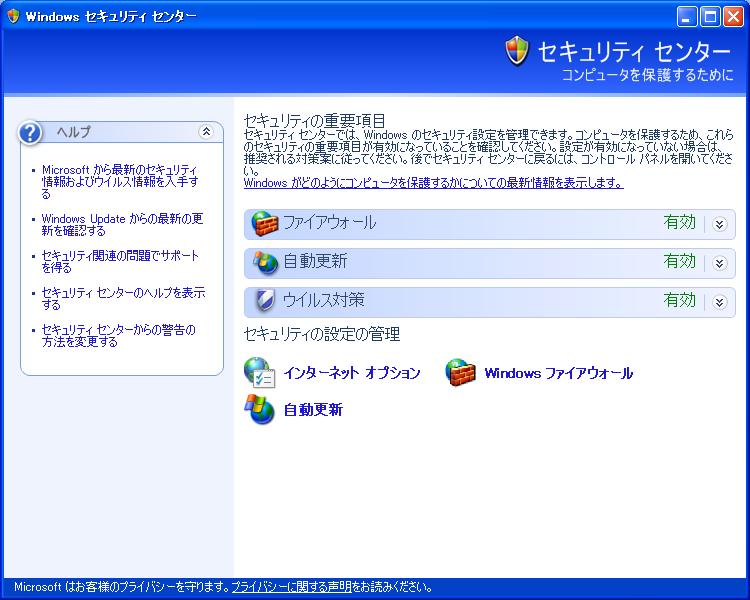
Task: Expand the ウイルス対策 section chevron
Action: (x=719, y=302)
